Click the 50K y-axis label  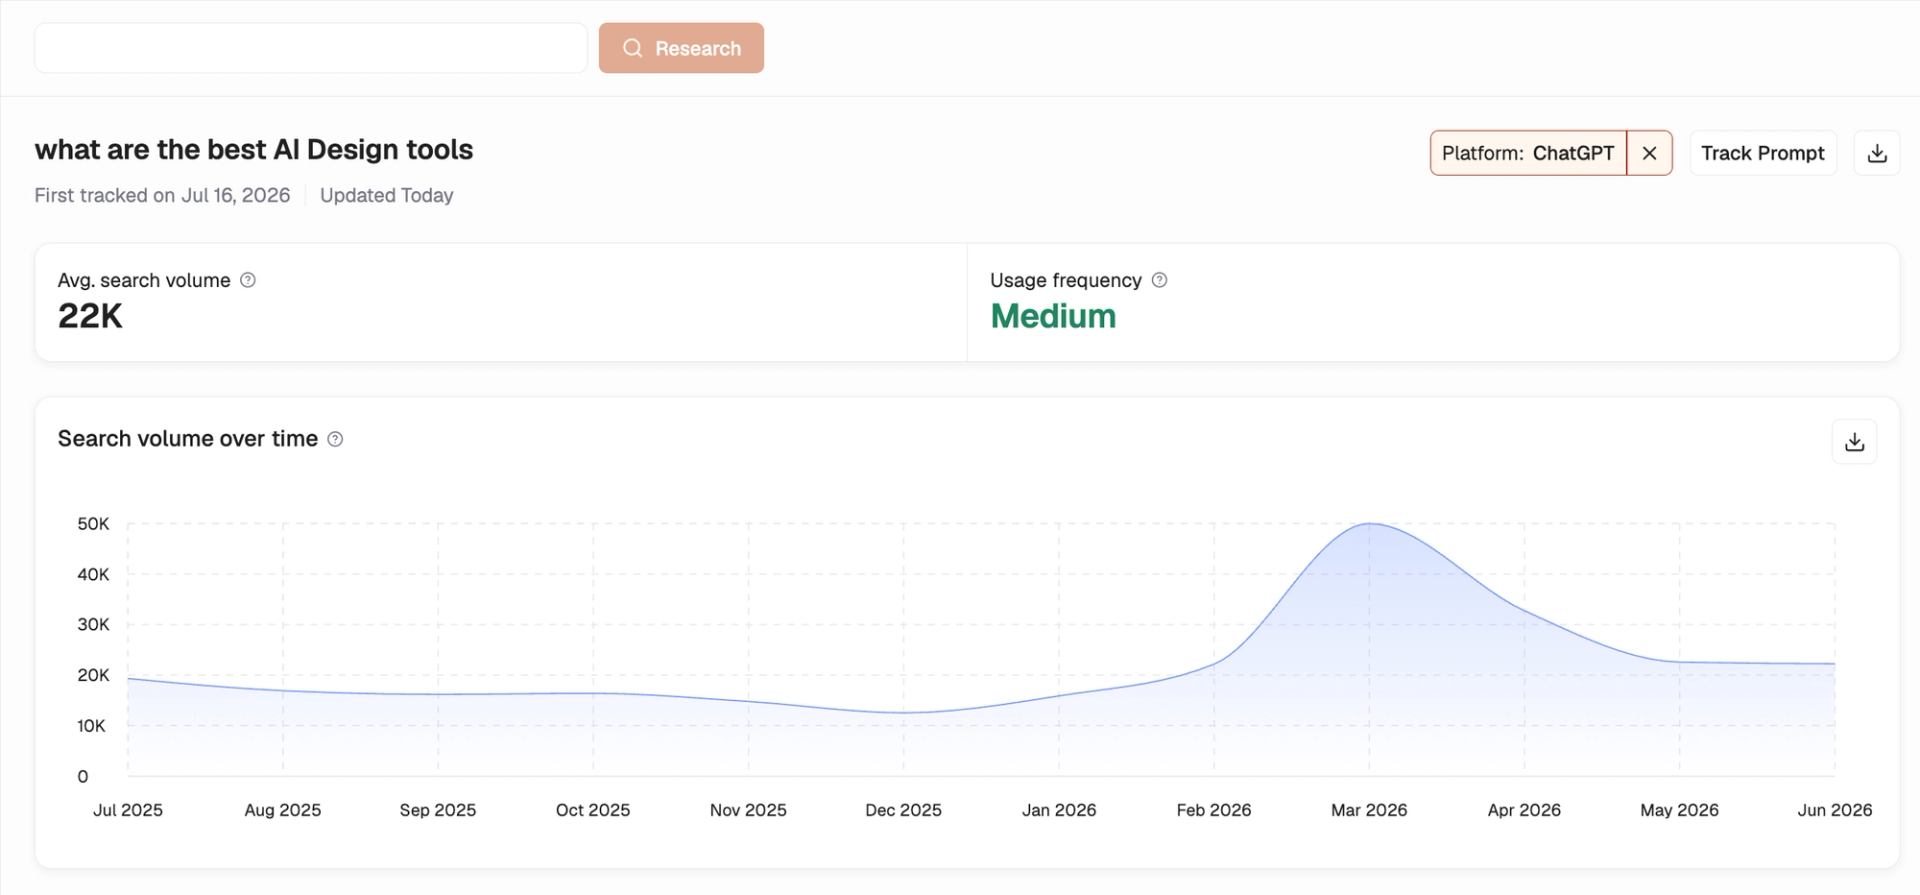[94, 524]
